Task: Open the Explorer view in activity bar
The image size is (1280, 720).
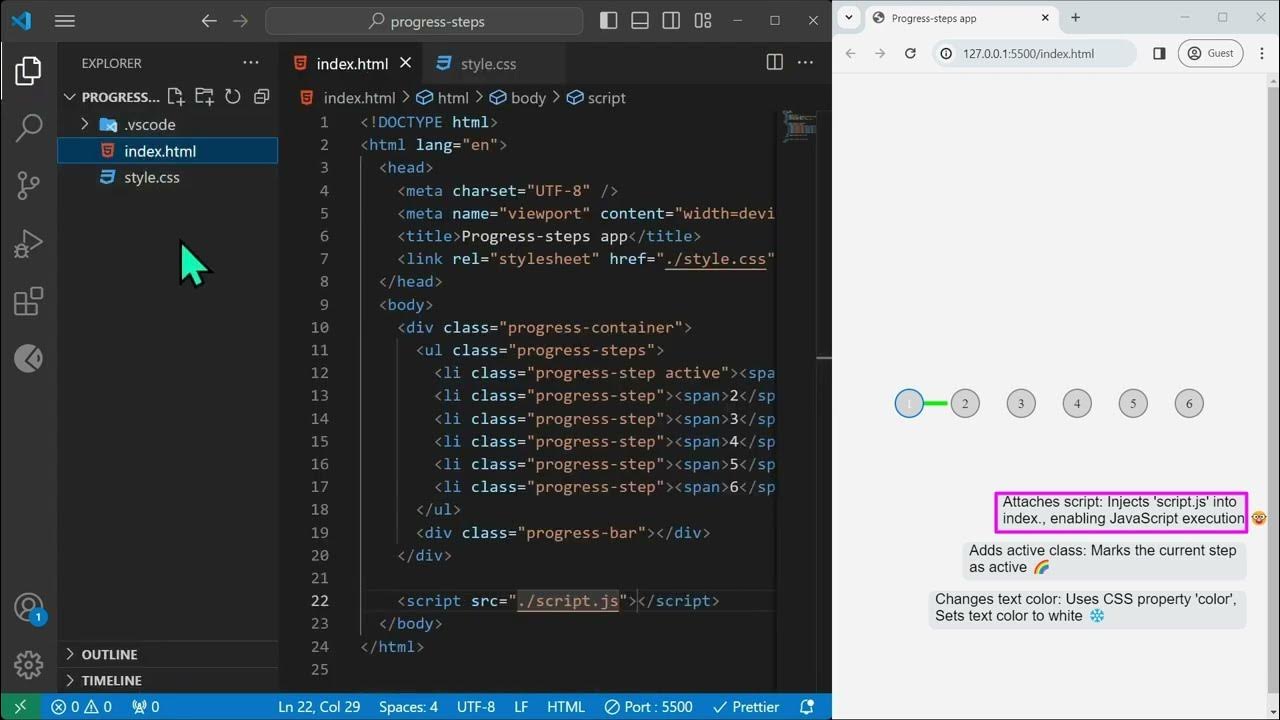Action: click(x=28, y=70)
